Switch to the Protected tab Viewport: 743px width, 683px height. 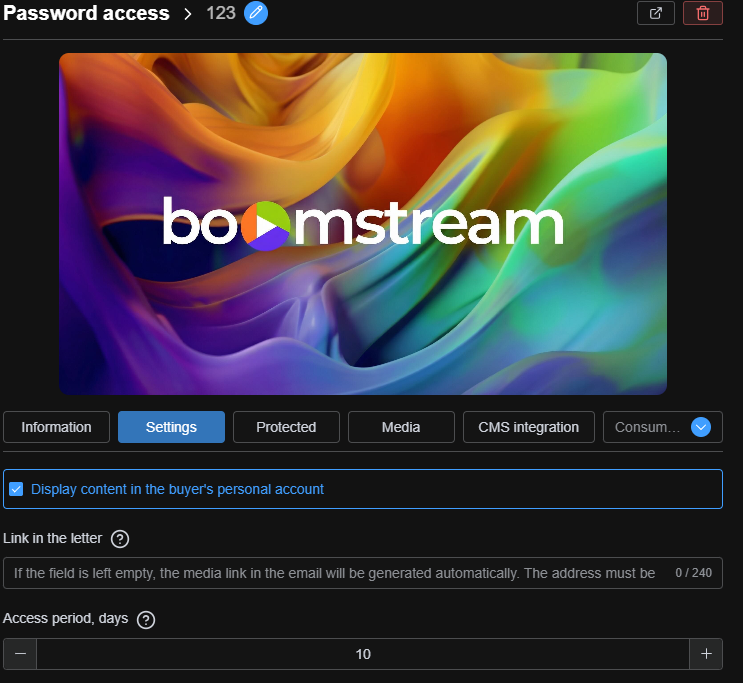click(286, 427)
